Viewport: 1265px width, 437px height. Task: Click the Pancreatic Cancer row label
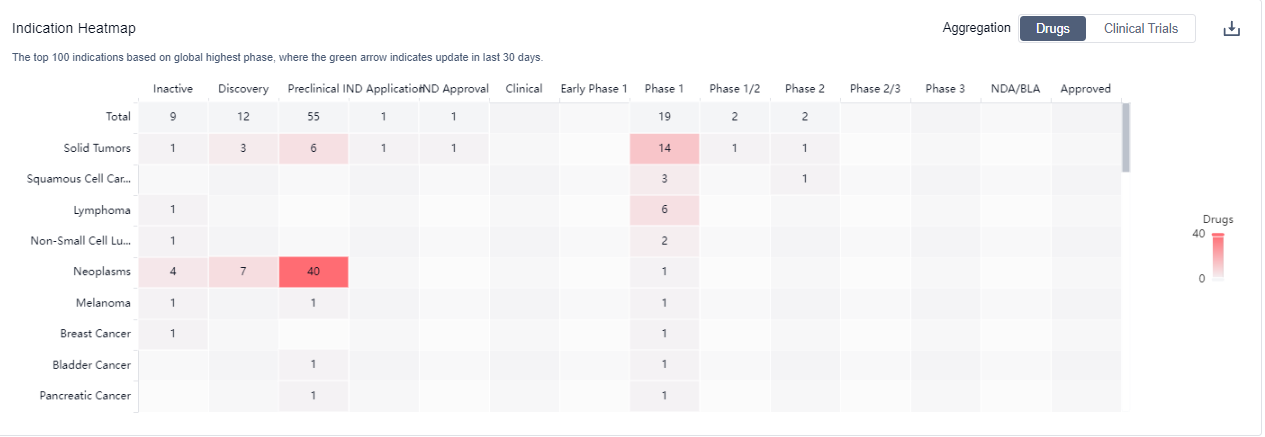pyautogui.click(x=85, y=396)
